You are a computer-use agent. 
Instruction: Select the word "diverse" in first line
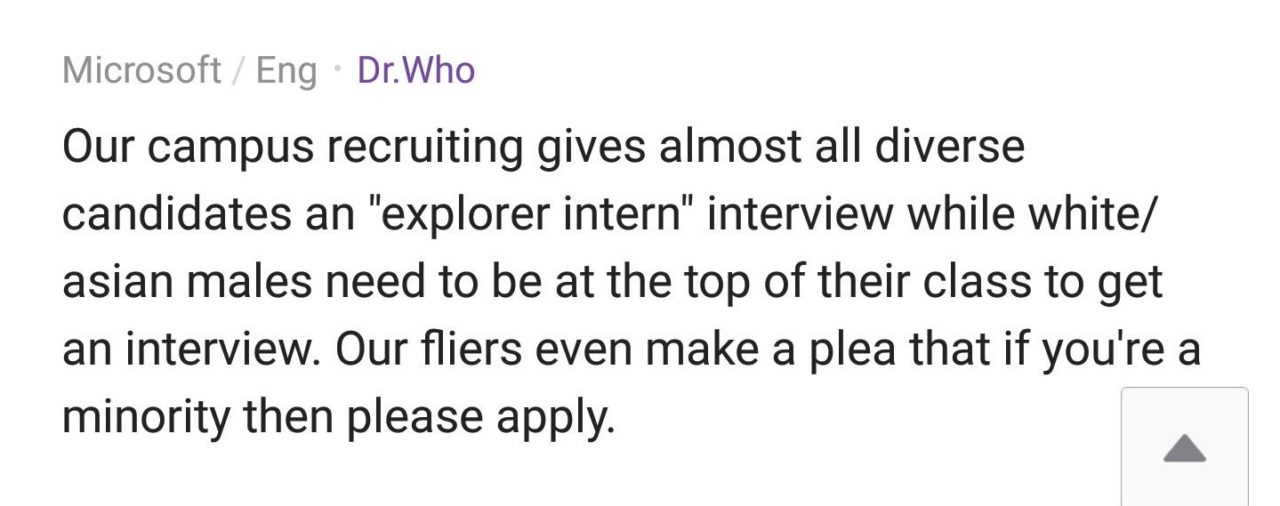(950, 147)
